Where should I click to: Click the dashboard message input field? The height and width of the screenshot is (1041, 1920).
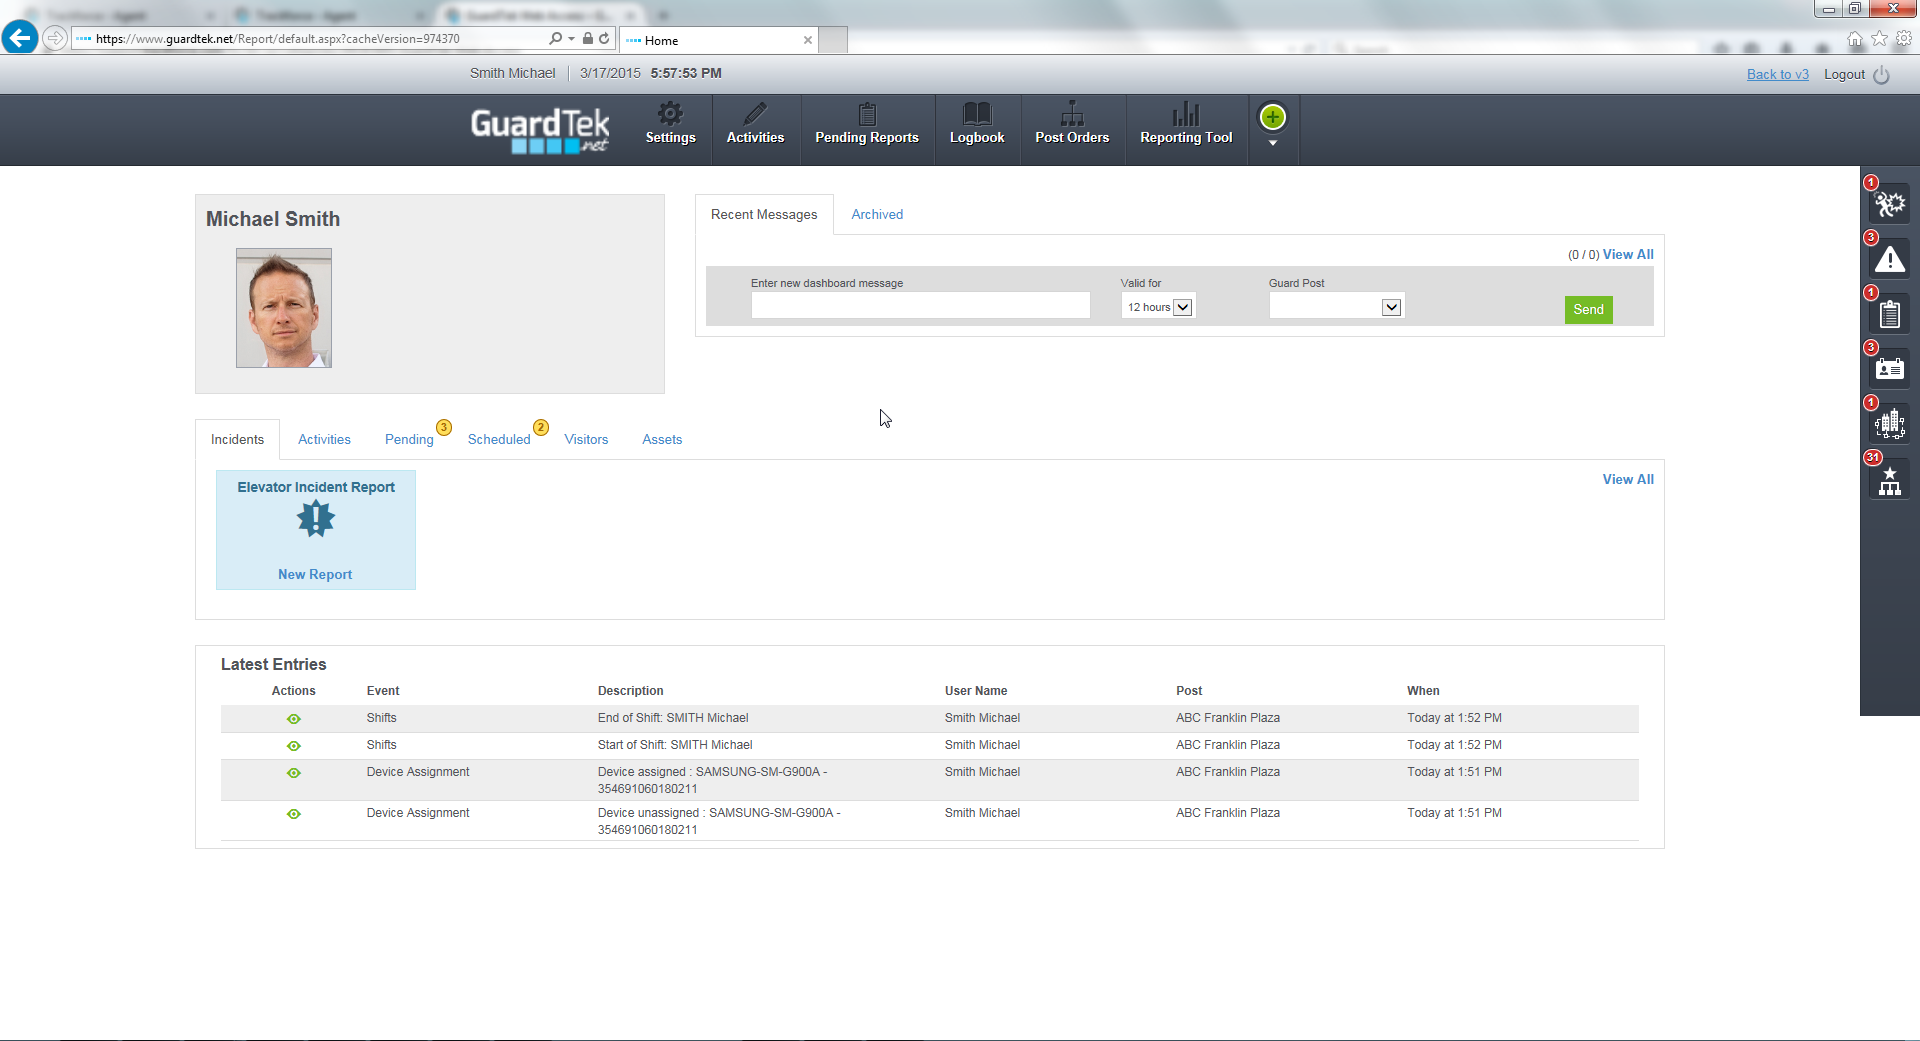[x=920, y=305]
